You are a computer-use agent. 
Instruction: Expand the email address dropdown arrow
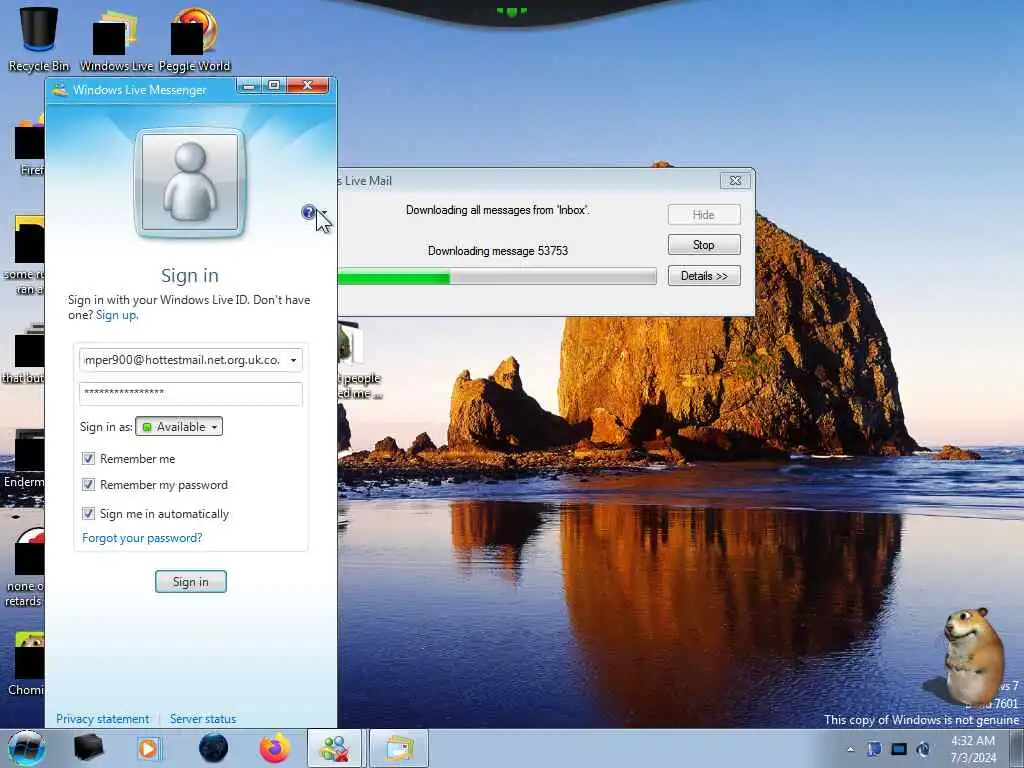tap(293, 360)
